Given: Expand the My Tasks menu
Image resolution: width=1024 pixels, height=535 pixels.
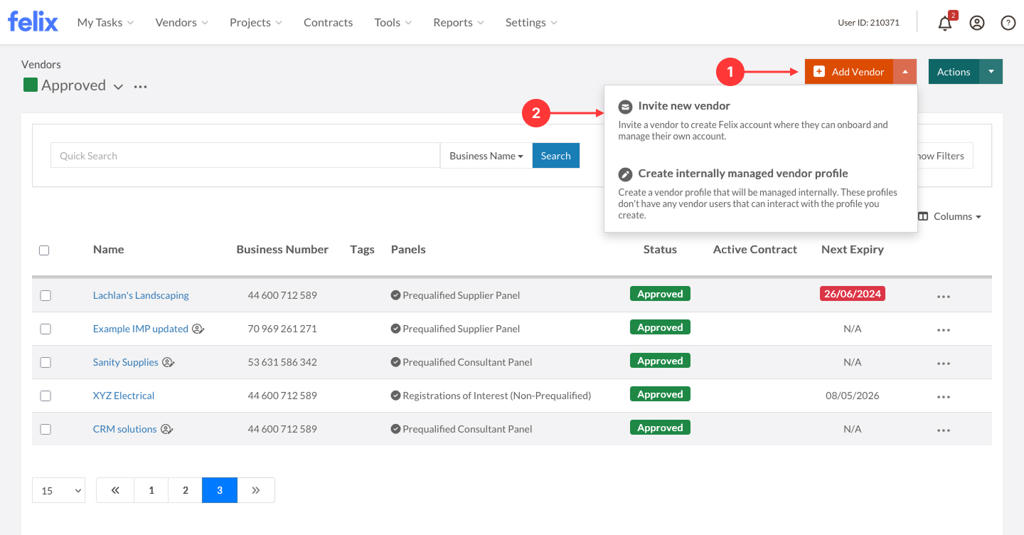Looking at the screenshot, I should [105, 22].
